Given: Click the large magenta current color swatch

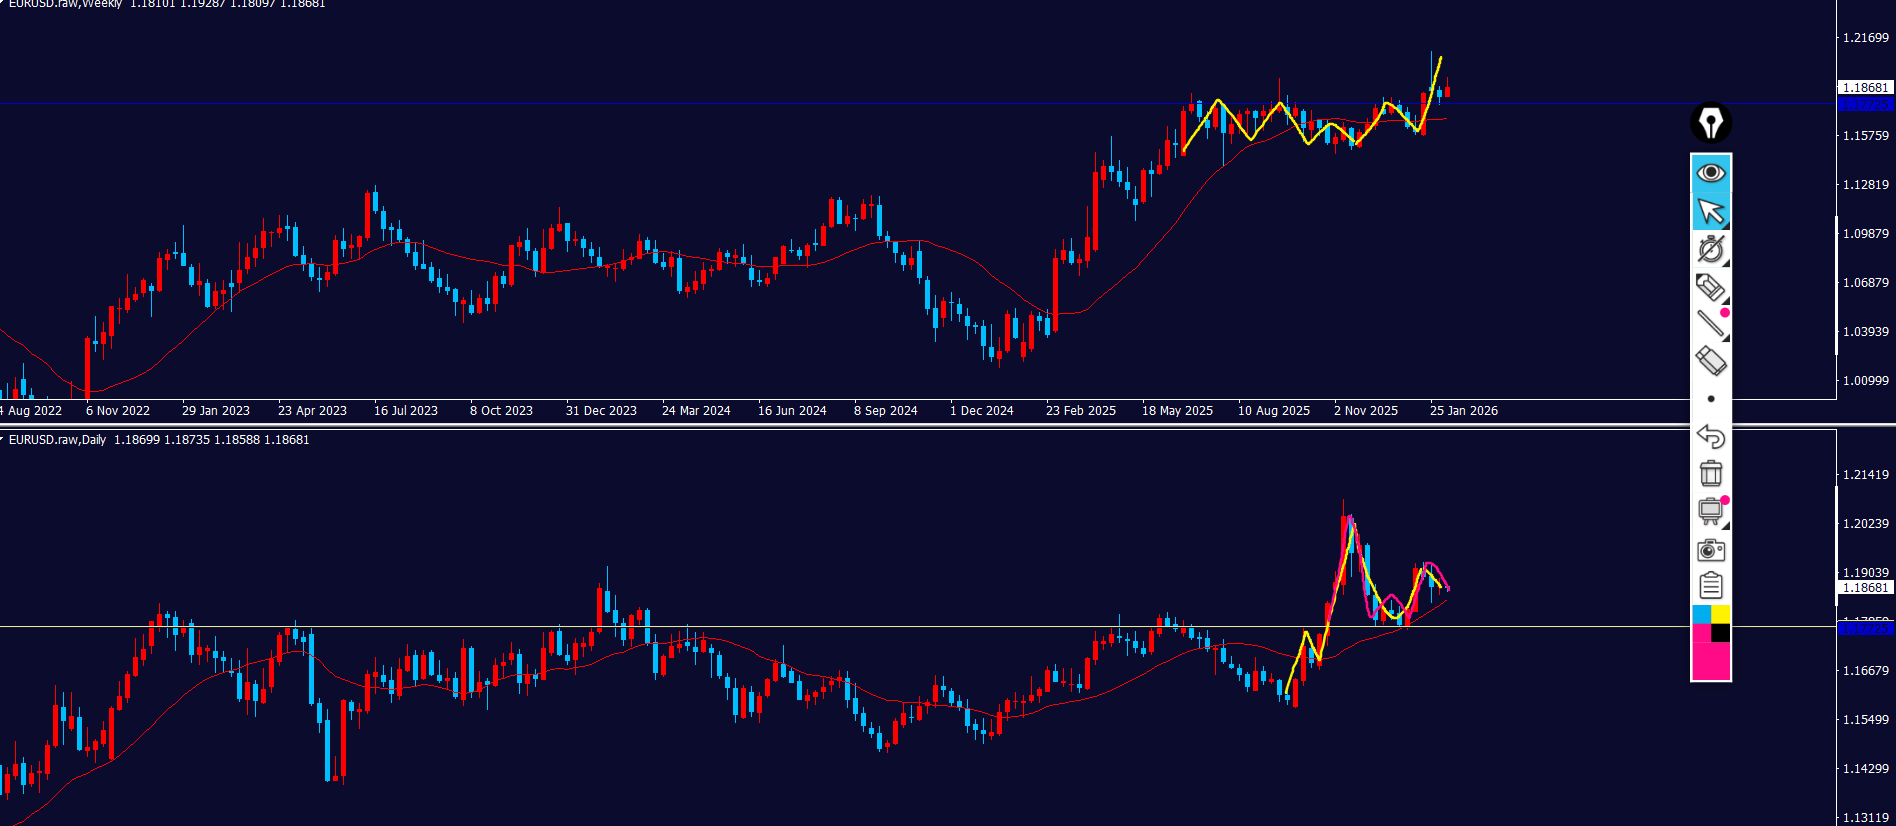Looking at the screenshot, I should (1710, 661).
